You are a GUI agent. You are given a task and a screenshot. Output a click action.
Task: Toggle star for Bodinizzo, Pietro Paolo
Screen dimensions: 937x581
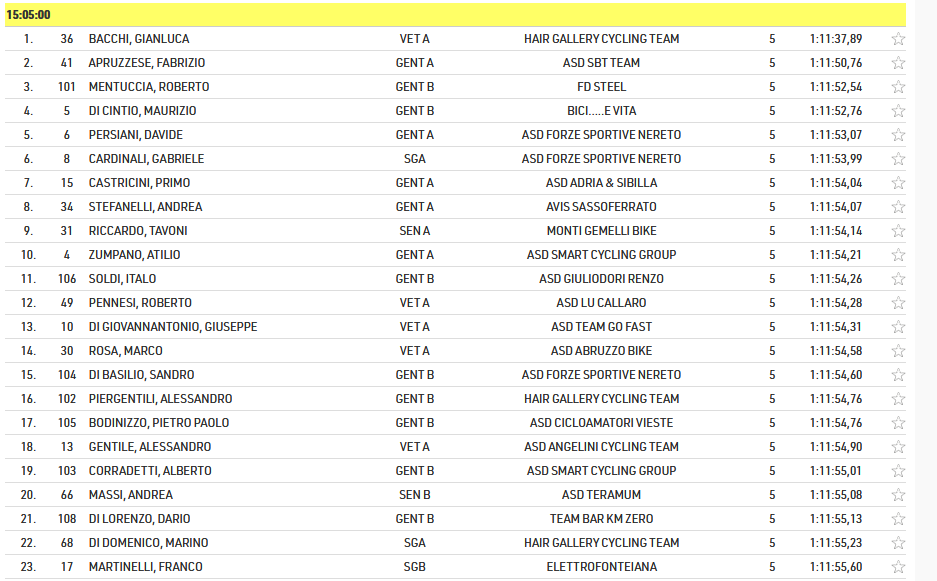pos(898,423)
